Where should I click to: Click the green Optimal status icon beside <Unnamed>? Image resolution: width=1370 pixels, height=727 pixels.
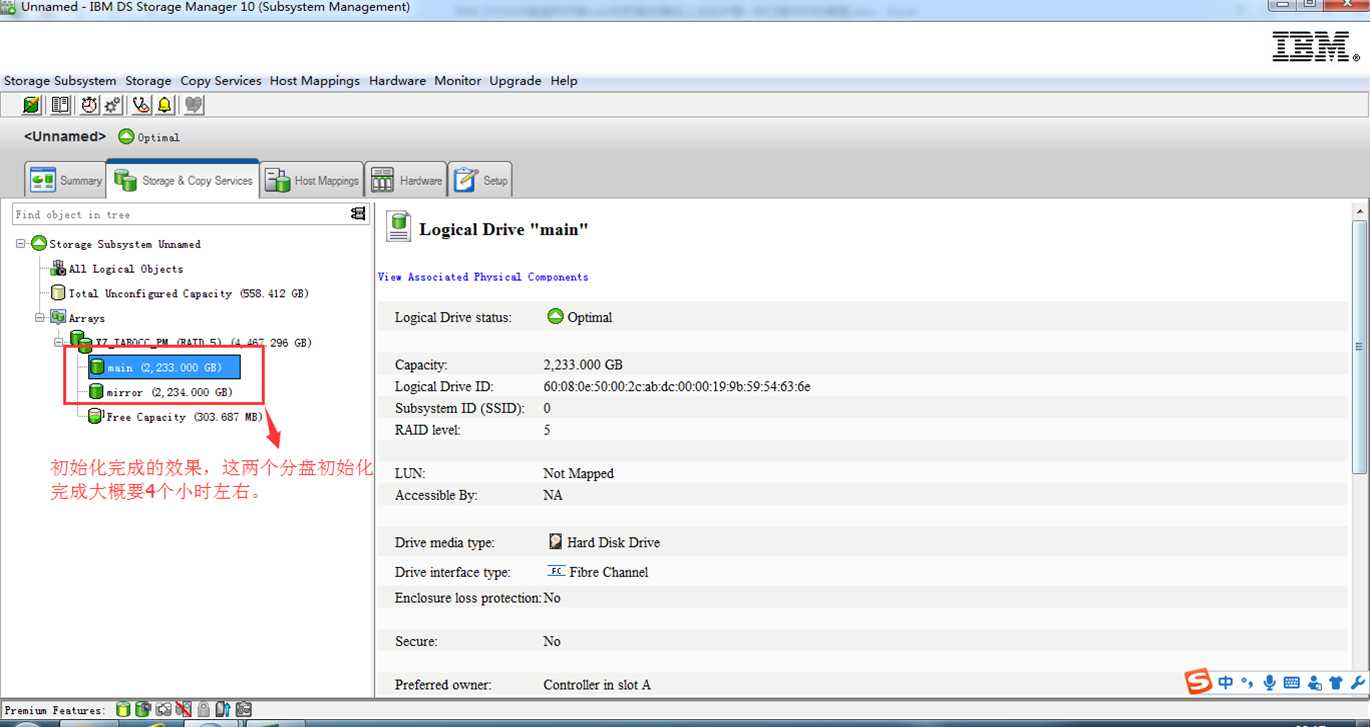click(x=126, y=137)
